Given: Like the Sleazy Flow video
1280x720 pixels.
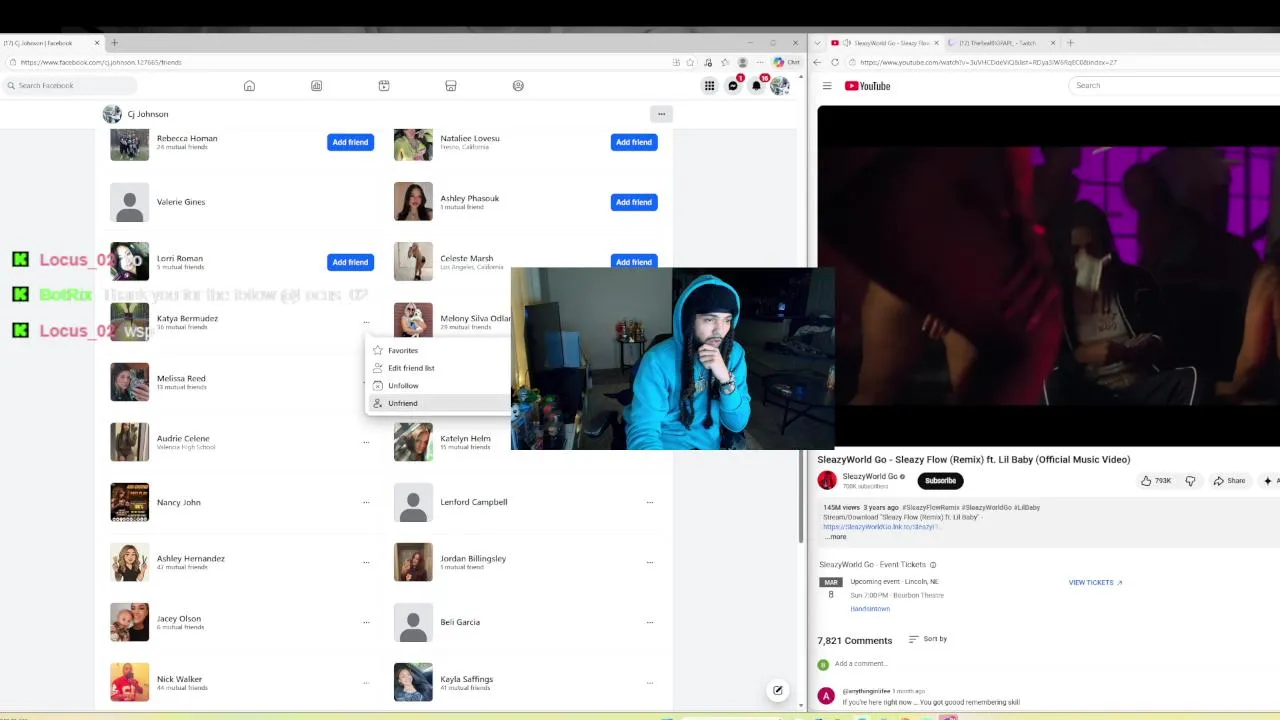Looking at the screenshot, I should [1155, 481].
